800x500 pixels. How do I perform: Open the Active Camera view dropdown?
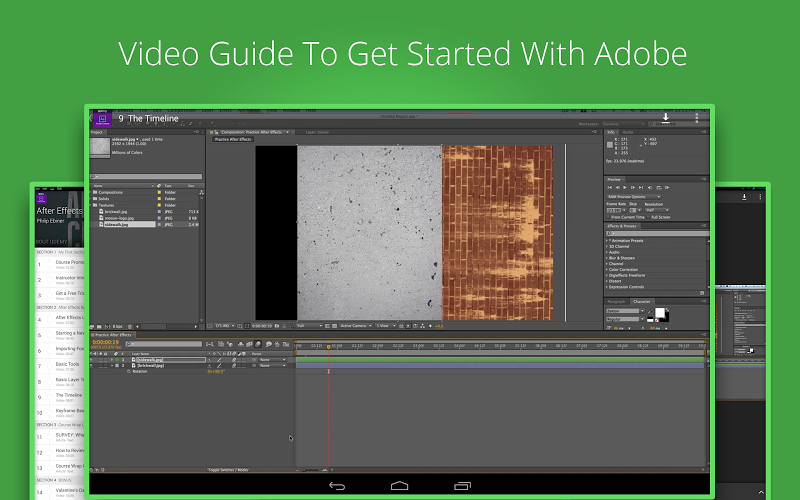355,325
